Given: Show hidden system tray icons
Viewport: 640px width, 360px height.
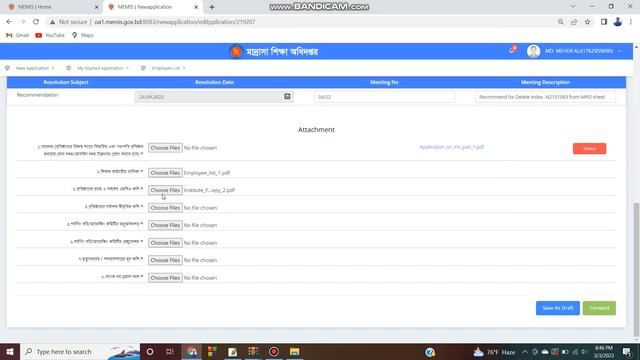Looking at the screenshot, I should [525, 351].
